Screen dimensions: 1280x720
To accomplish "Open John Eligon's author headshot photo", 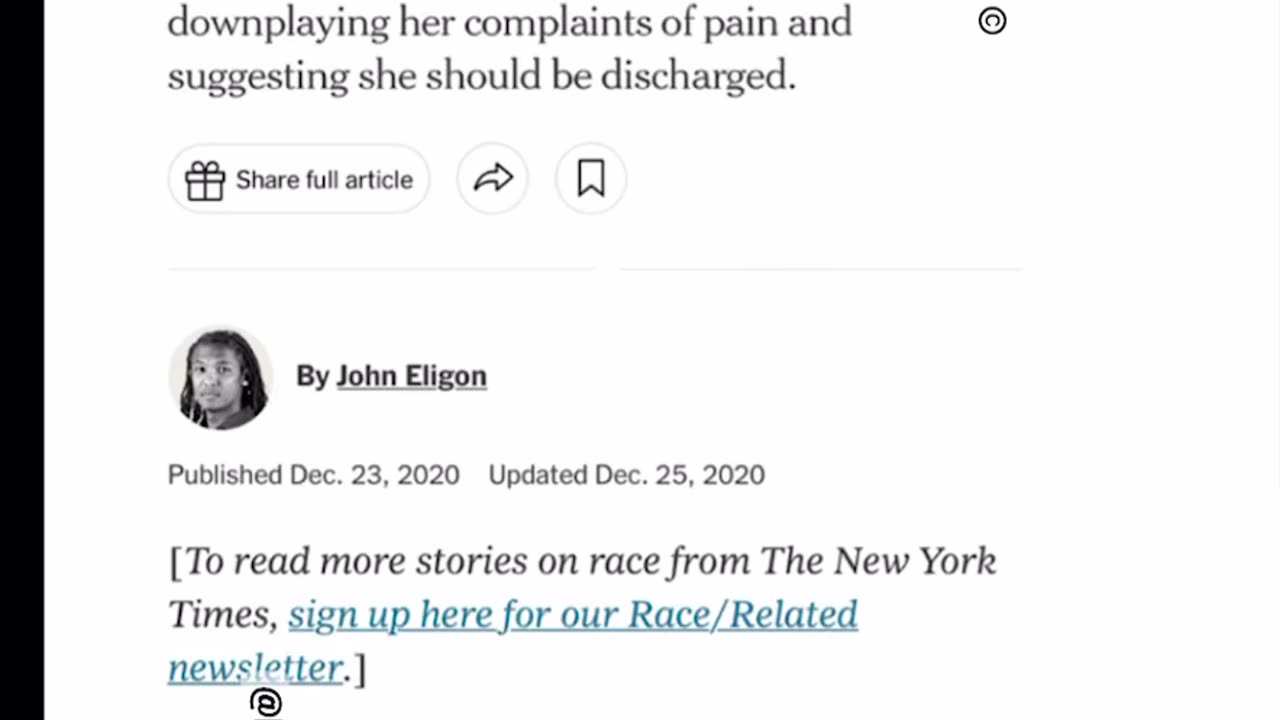I will pyautogui.click(x=220, y=378).
